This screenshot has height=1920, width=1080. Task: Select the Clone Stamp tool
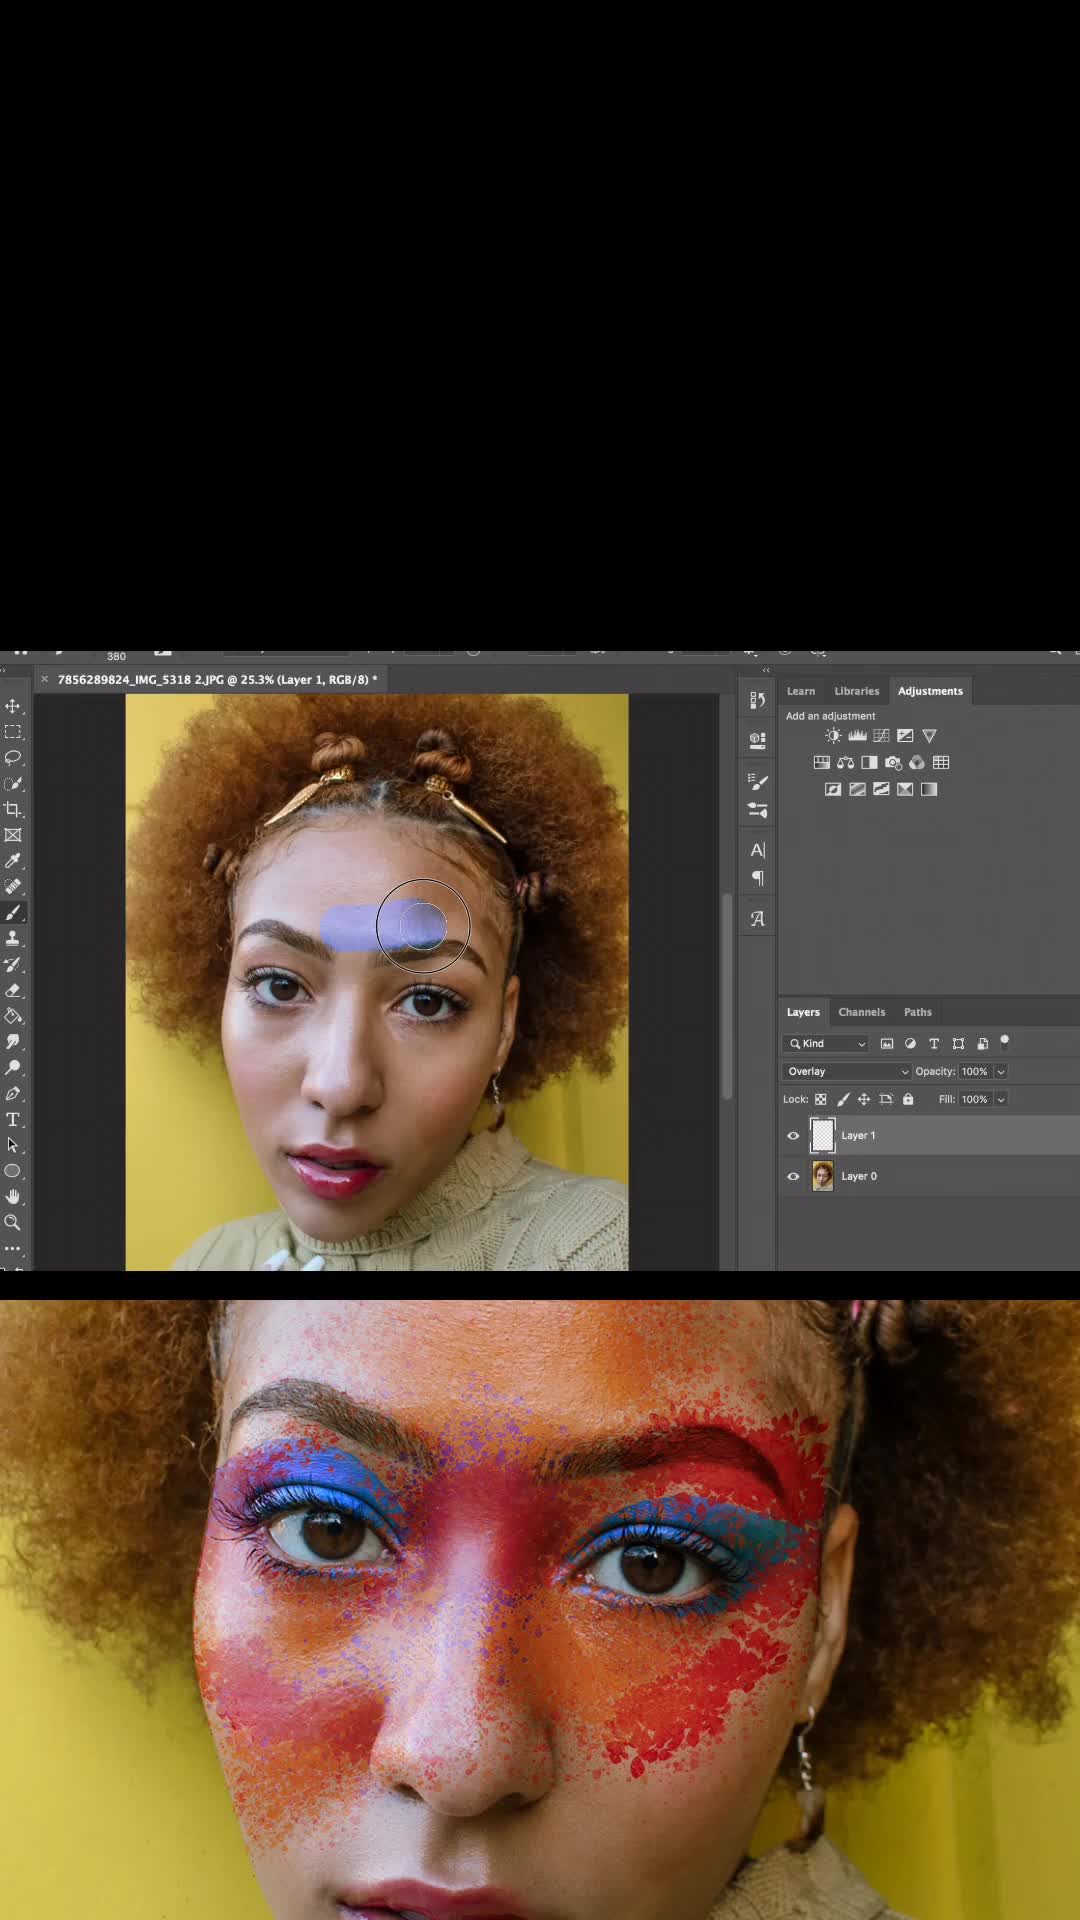(13, 938)
